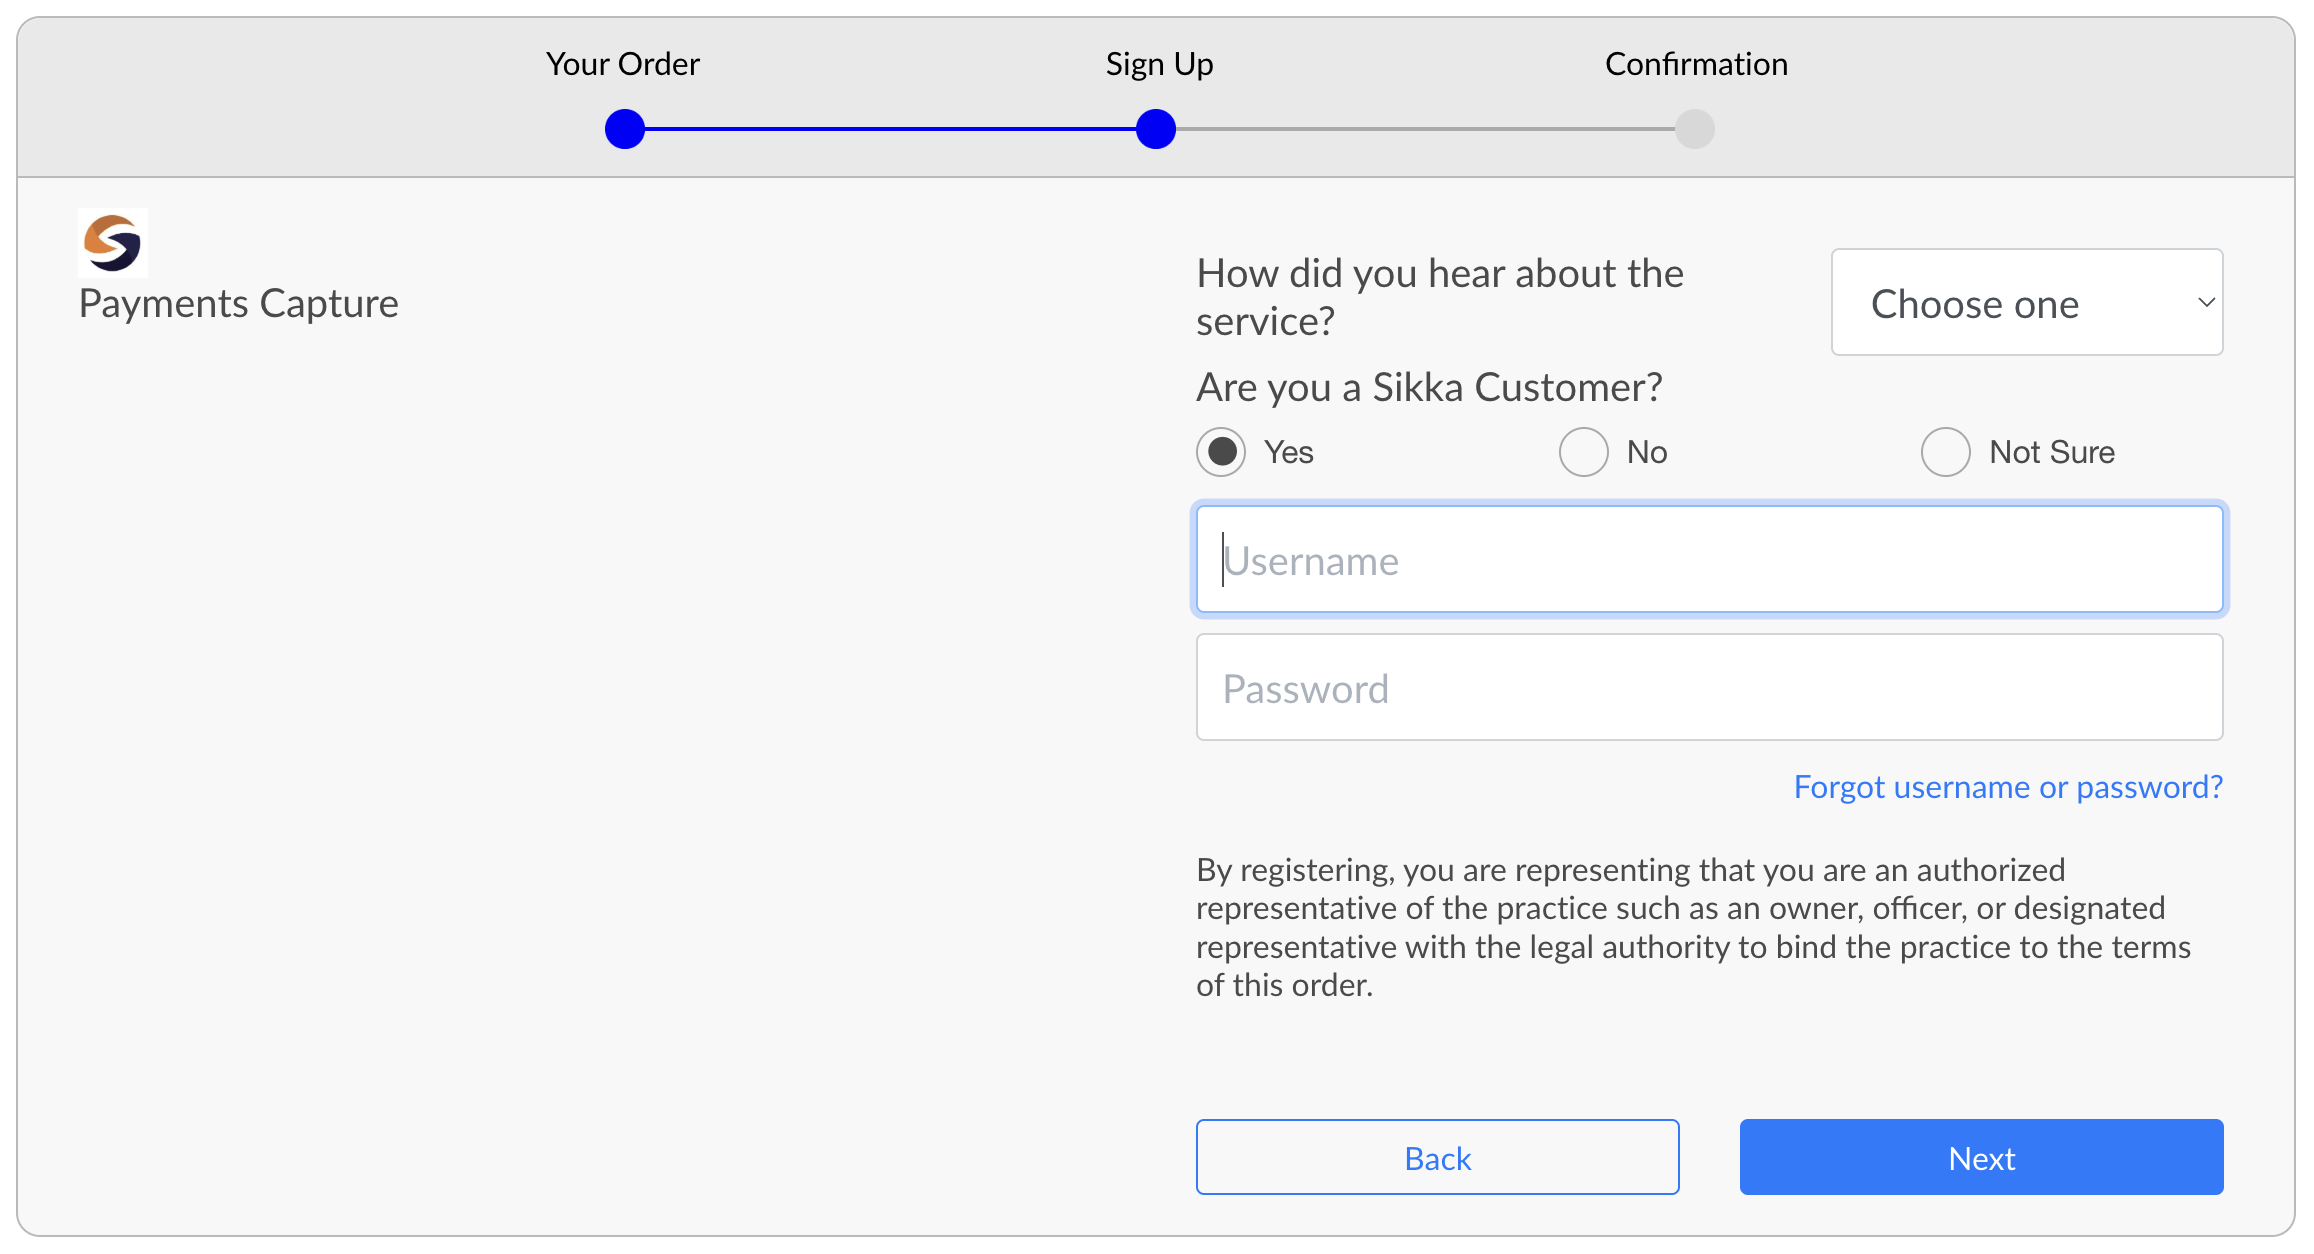Click the Your Order step label

(x=622, y=64)
